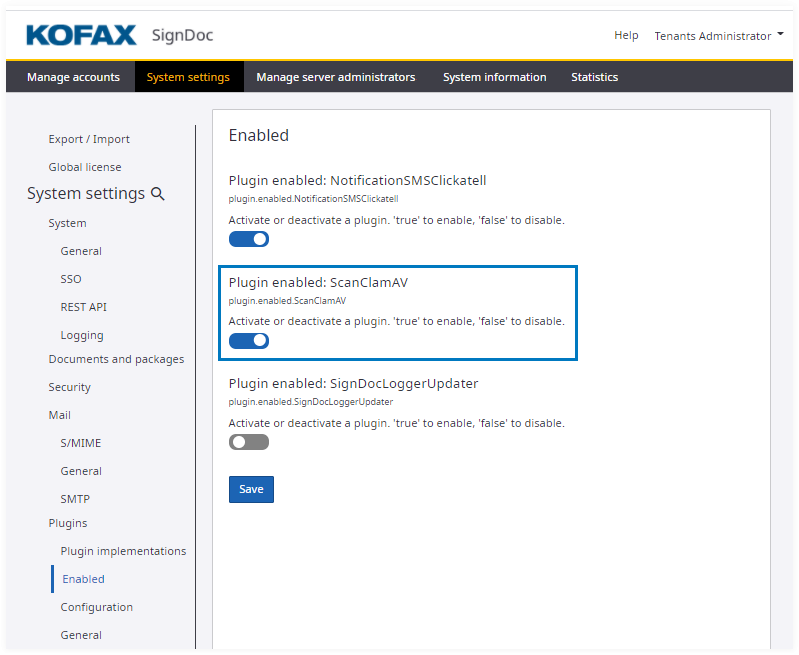Open Export / Import in sidebar
This screenshot has height=655, width=799.
[89, 139]
